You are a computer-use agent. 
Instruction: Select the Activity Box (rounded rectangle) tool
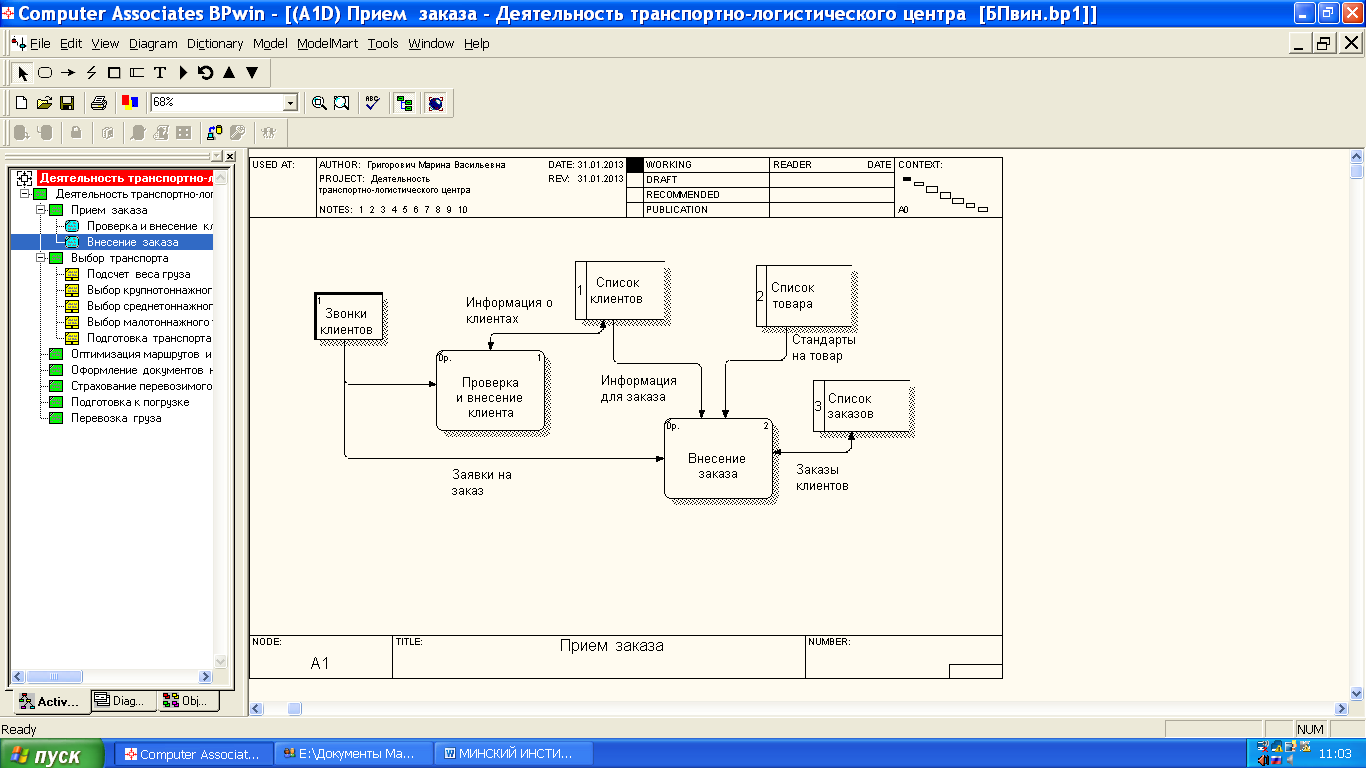45,73
